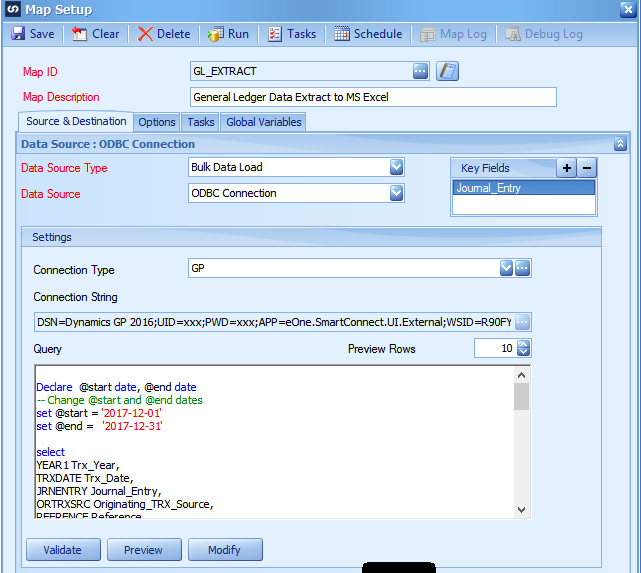
Task: Click the Validate button
Action: point(62,549)
